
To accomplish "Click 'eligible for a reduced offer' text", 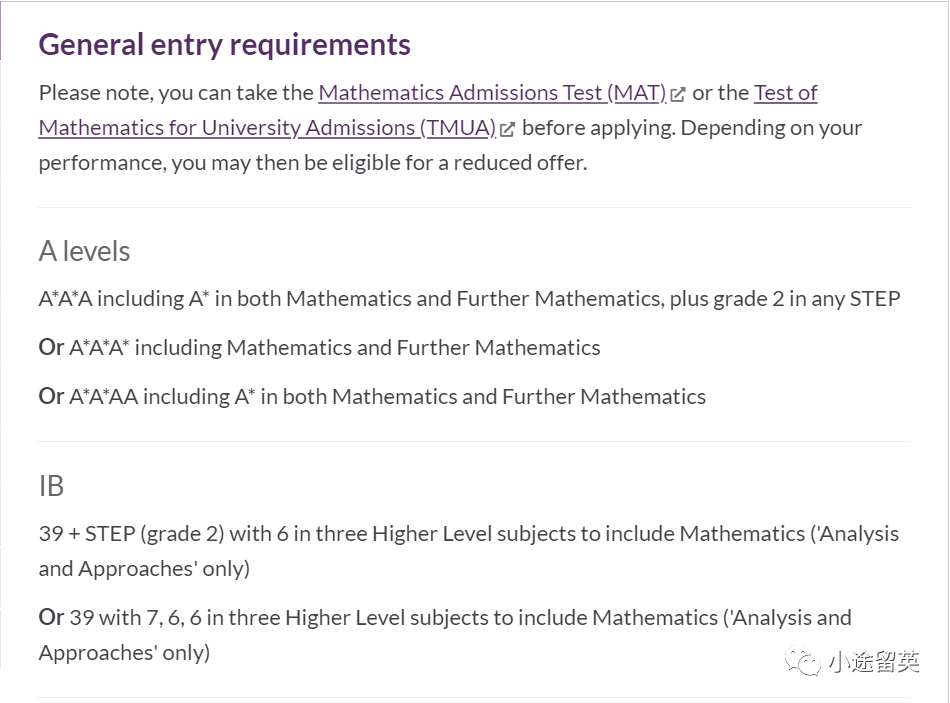I will click(x=470, y=163).
